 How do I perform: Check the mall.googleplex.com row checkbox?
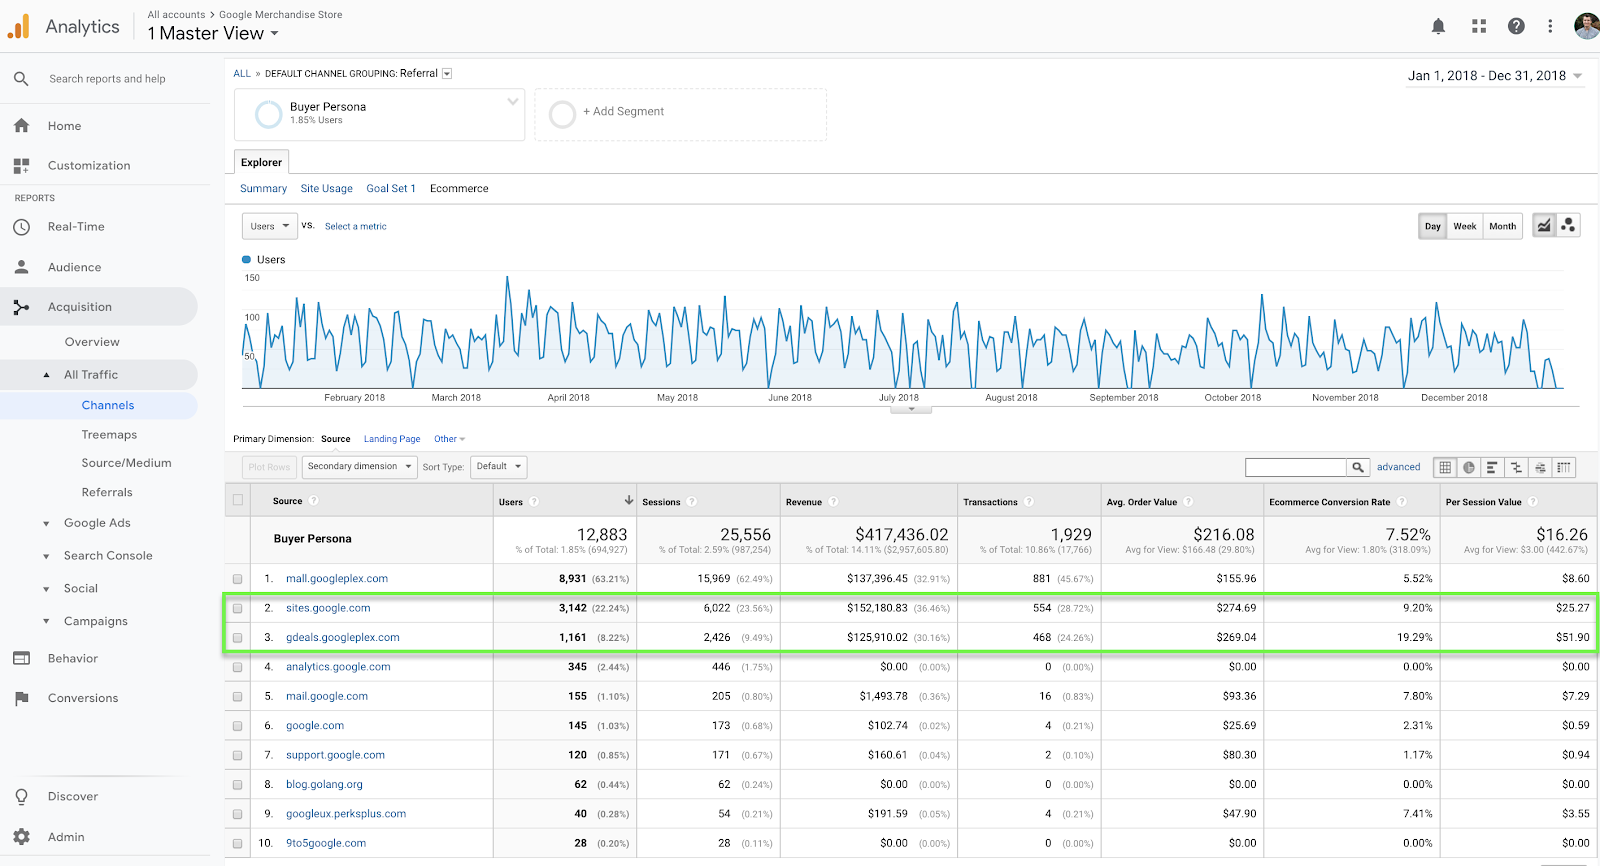pyautogui.click(x=238, y=579)
